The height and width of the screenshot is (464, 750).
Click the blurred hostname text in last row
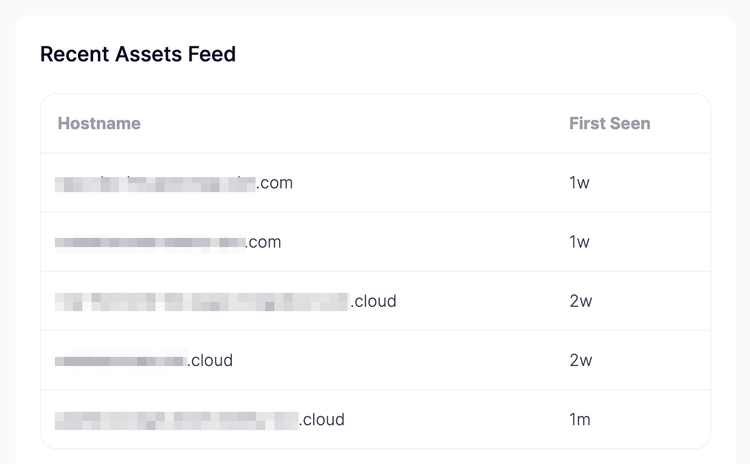click(177, 419)
